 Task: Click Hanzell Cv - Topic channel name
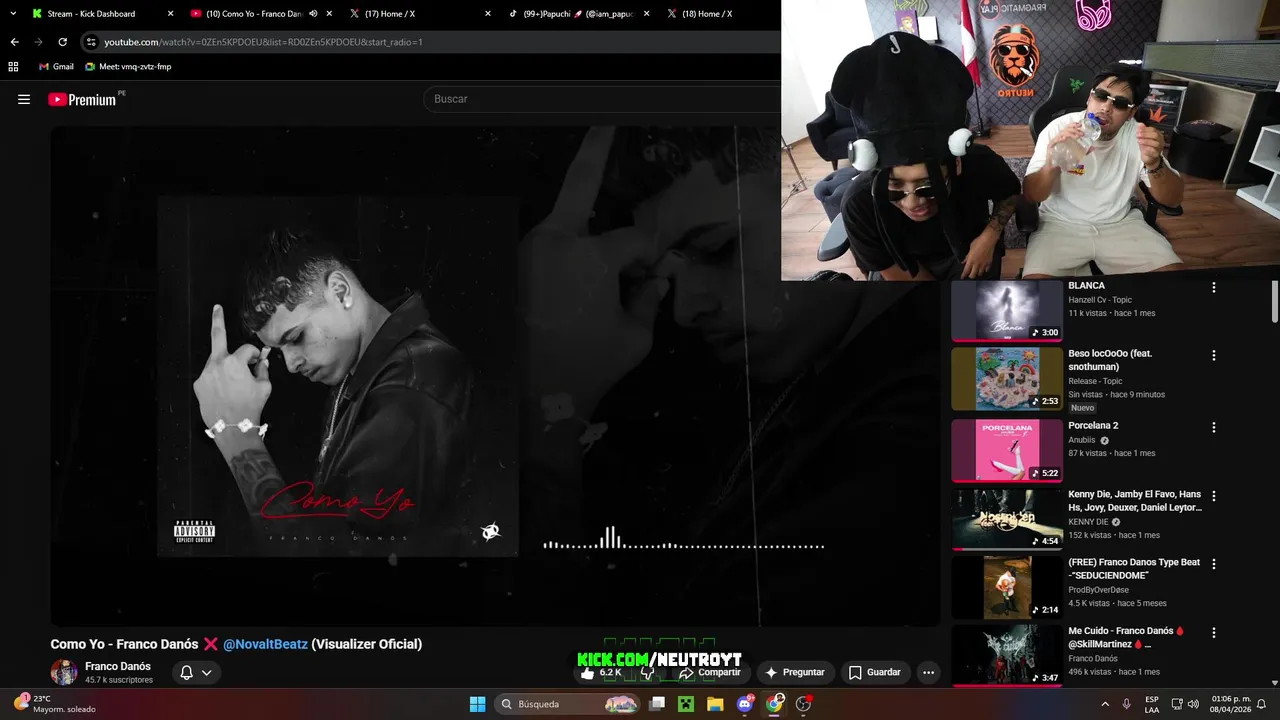[1100, 299]
